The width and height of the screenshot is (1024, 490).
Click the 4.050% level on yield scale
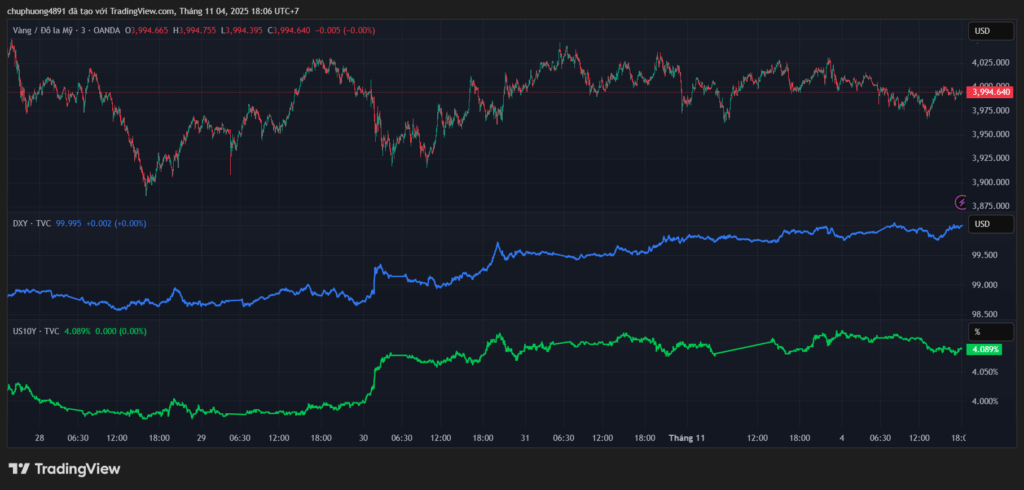click(x=984, y=372)
